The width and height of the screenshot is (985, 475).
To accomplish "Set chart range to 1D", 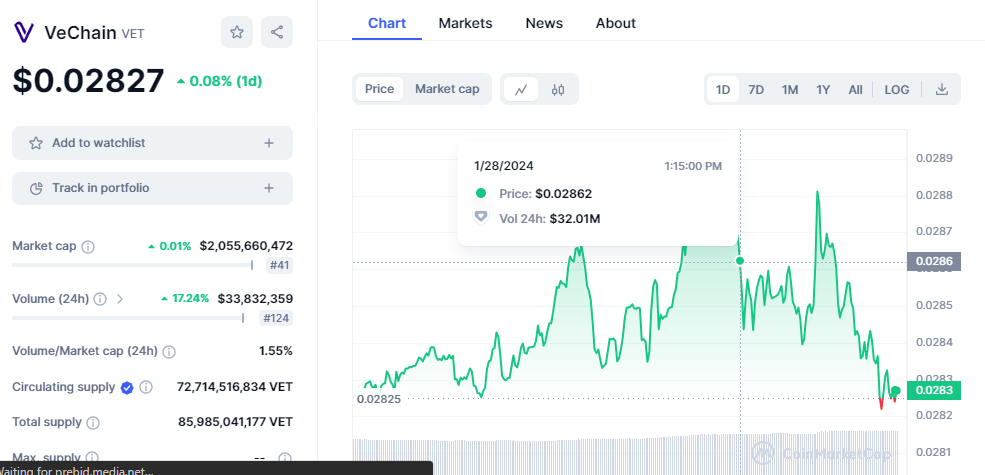I will 723,90.
